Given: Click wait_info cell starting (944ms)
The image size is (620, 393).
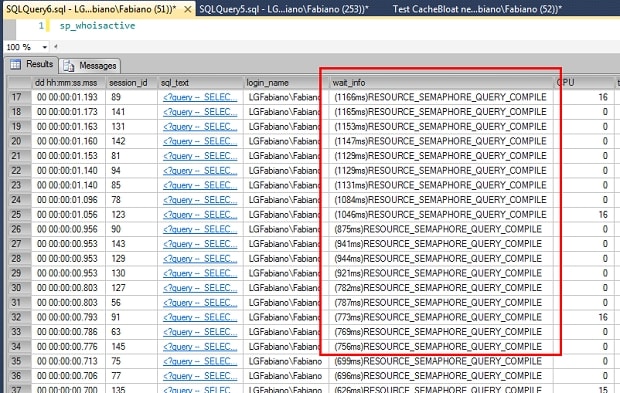Looking at the screenshot, I should tap(441, 259).
